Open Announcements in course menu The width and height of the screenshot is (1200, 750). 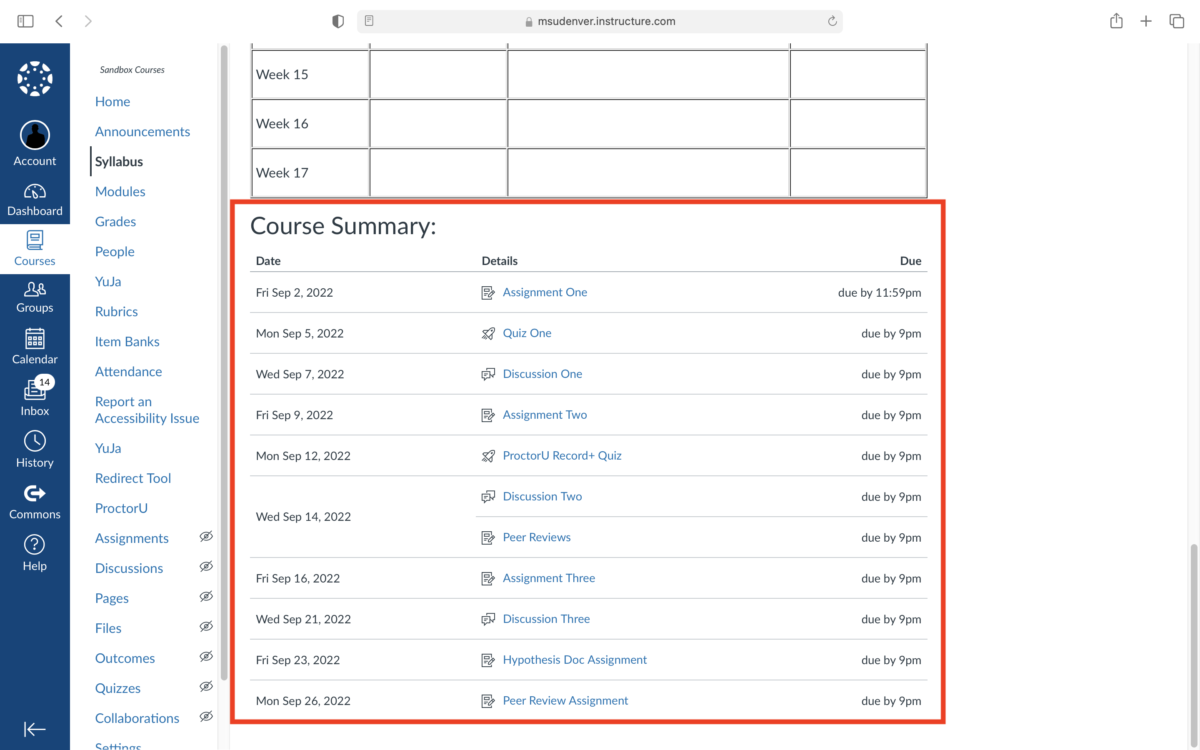pos(142,131)
